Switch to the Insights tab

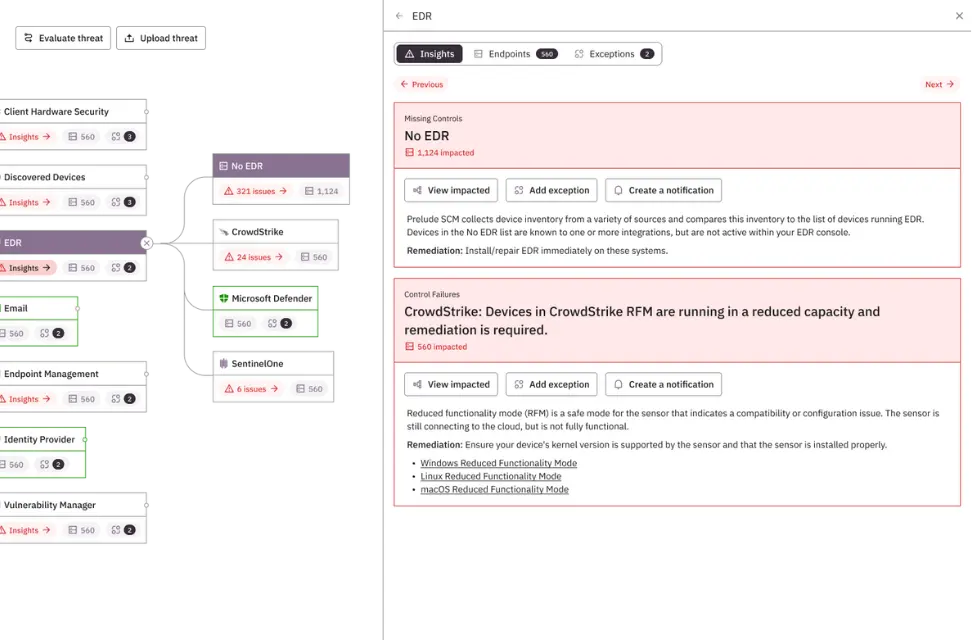pyautogui.click(x=430, y=54)
